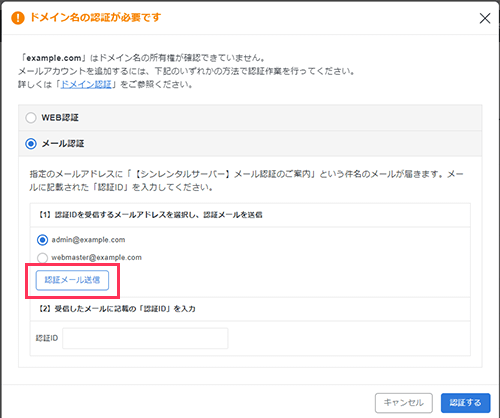Focus the 認証ID input field

[145, 338]
